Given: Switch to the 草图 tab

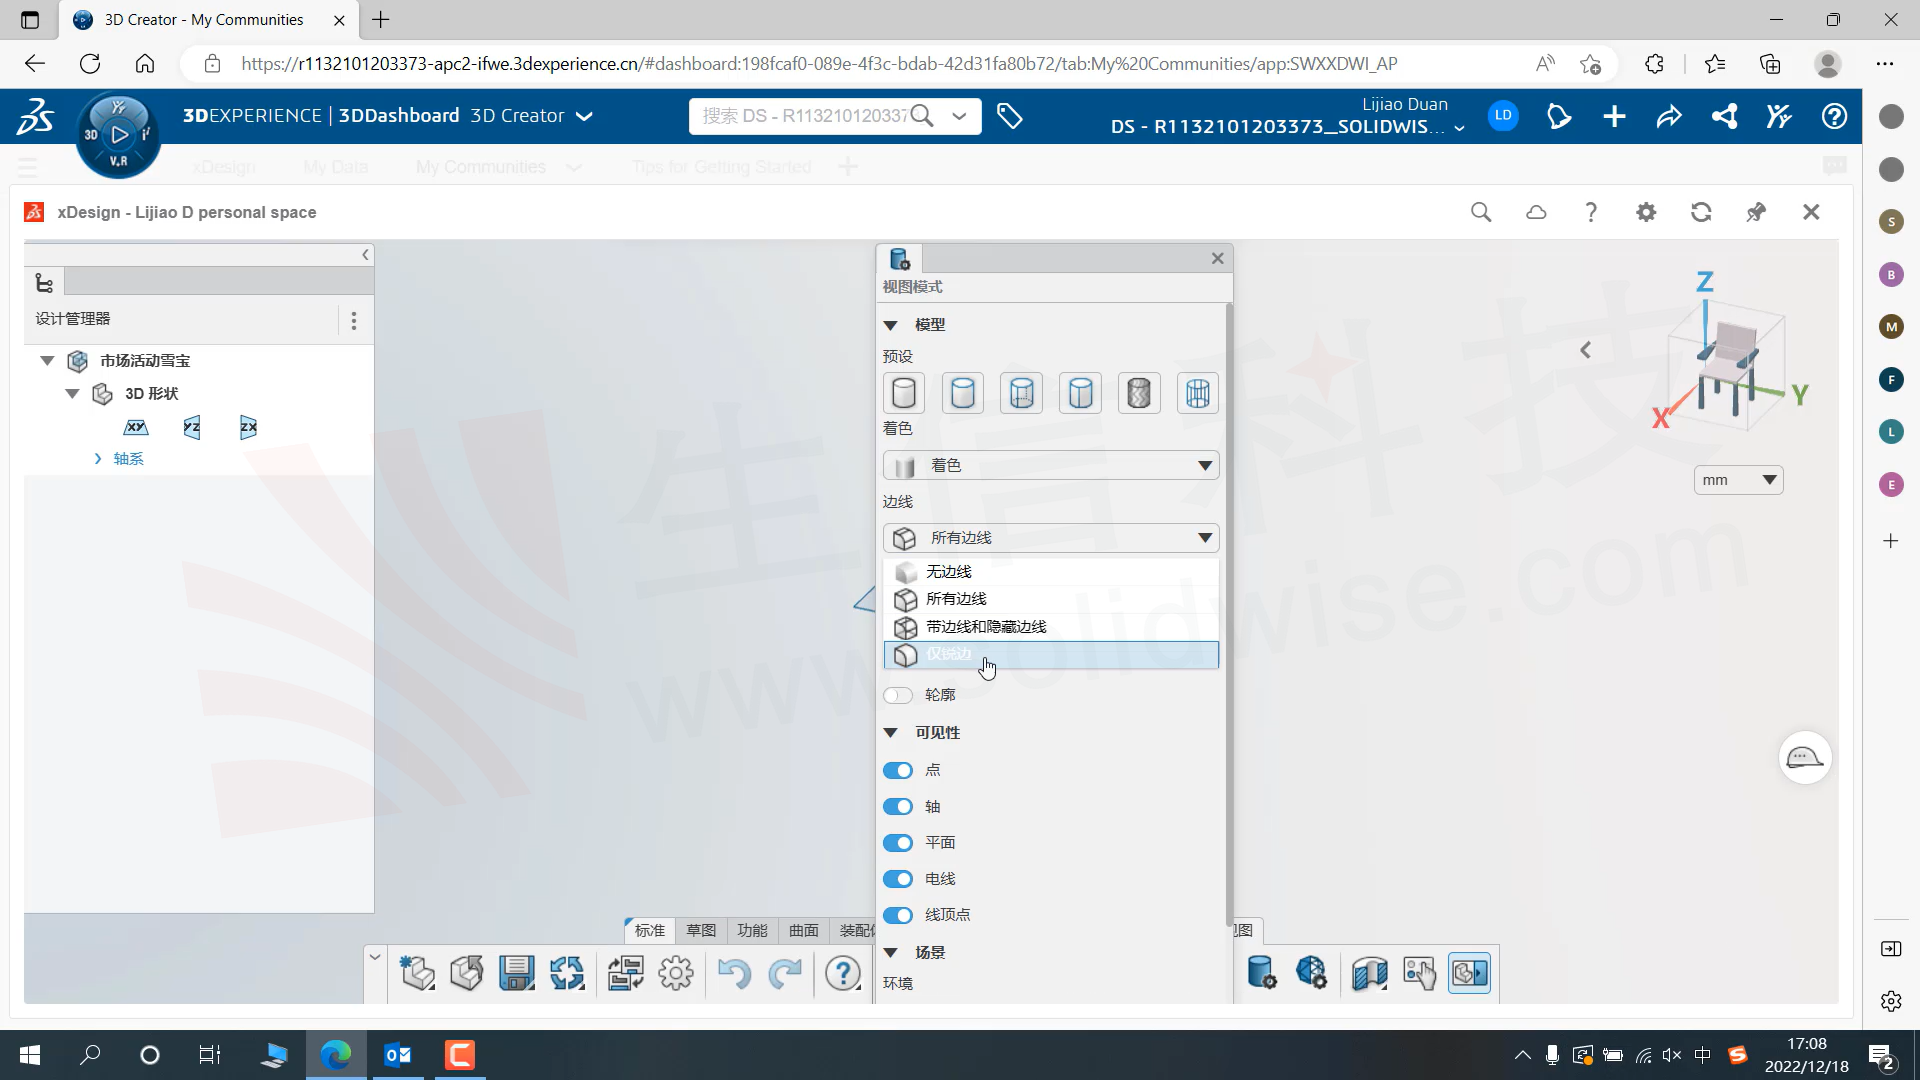Looking at the screenshot, I should pos(700,930).
